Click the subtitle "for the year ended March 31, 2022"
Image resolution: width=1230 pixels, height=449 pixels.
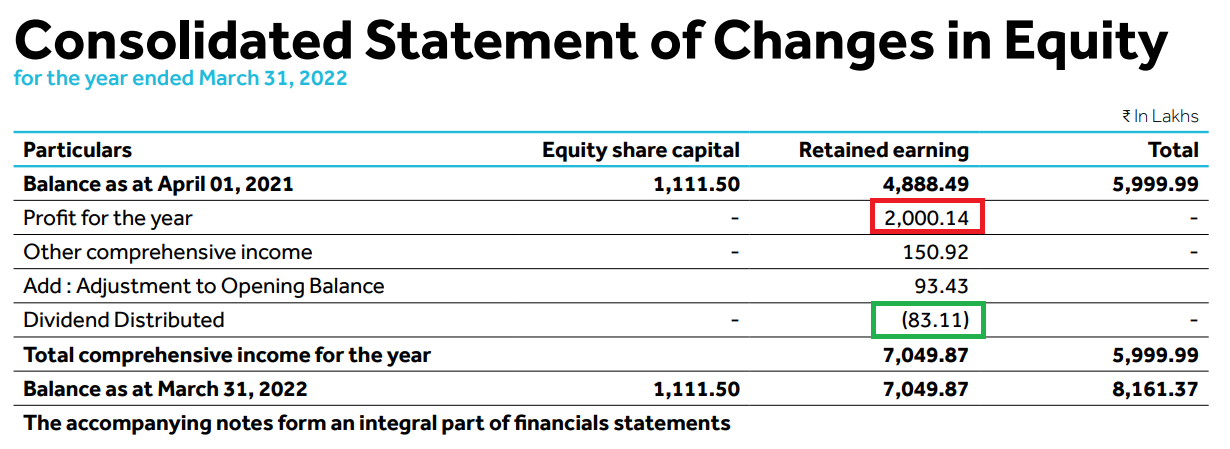tap(180, 78)
